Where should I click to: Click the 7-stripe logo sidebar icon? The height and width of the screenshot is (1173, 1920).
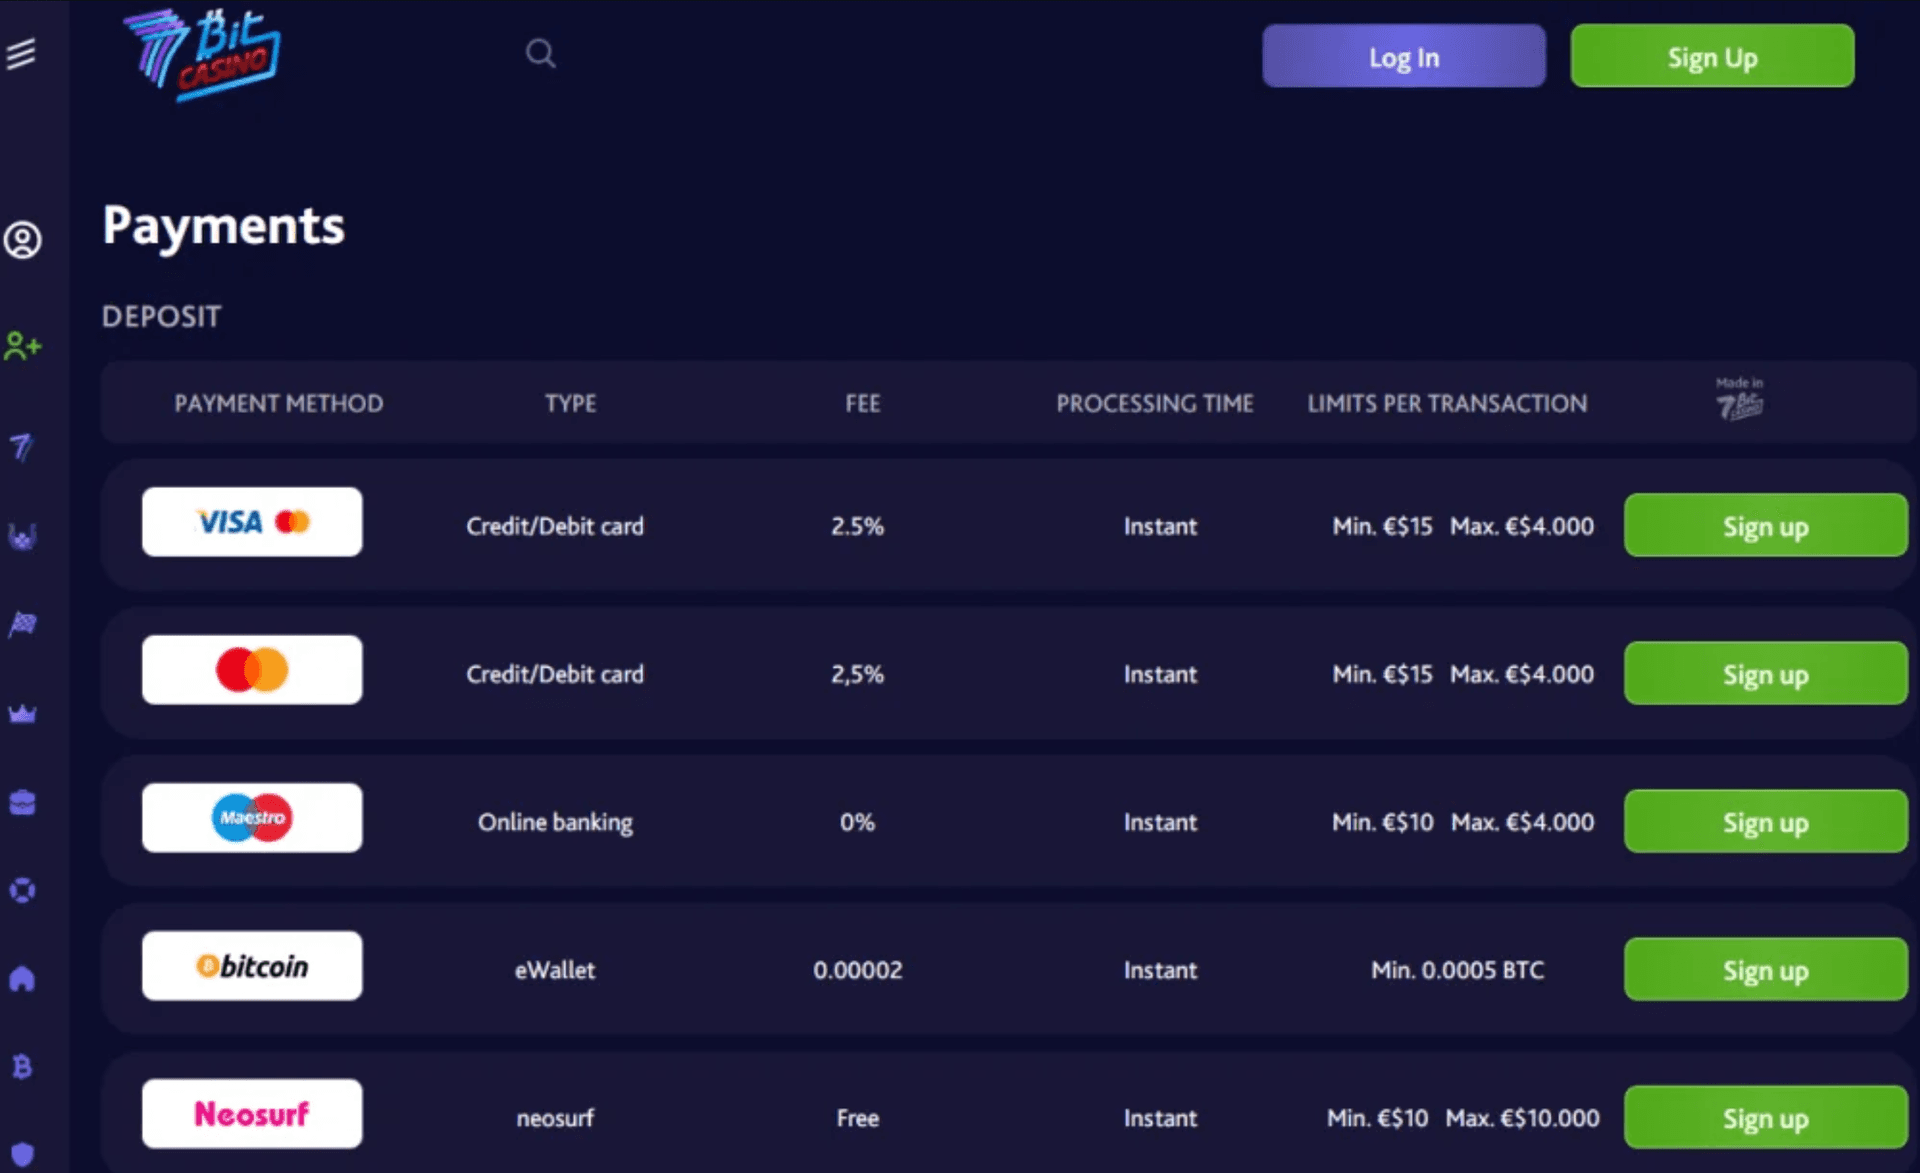click(x=22, y=446)
